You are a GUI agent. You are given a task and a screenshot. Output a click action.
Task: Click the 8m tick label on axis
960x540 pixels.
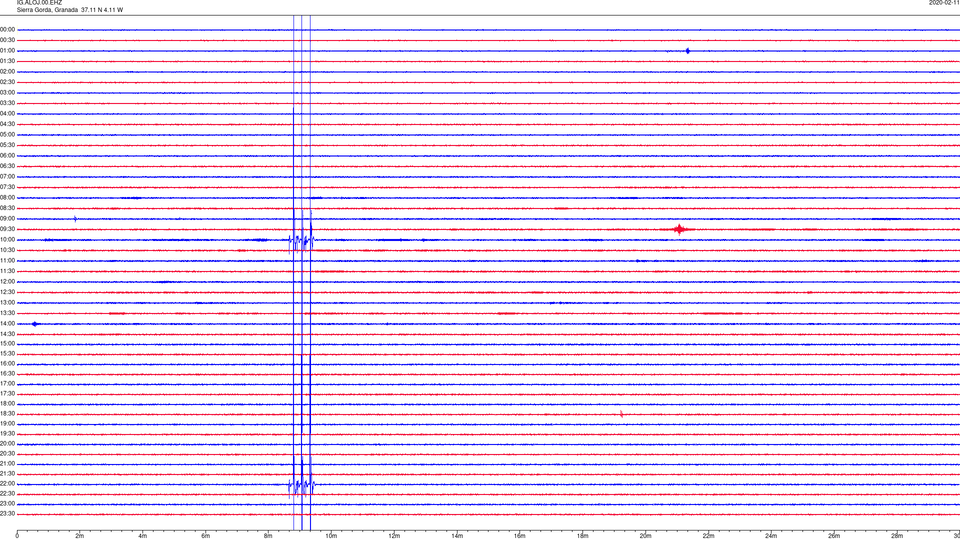pos(268,536)
